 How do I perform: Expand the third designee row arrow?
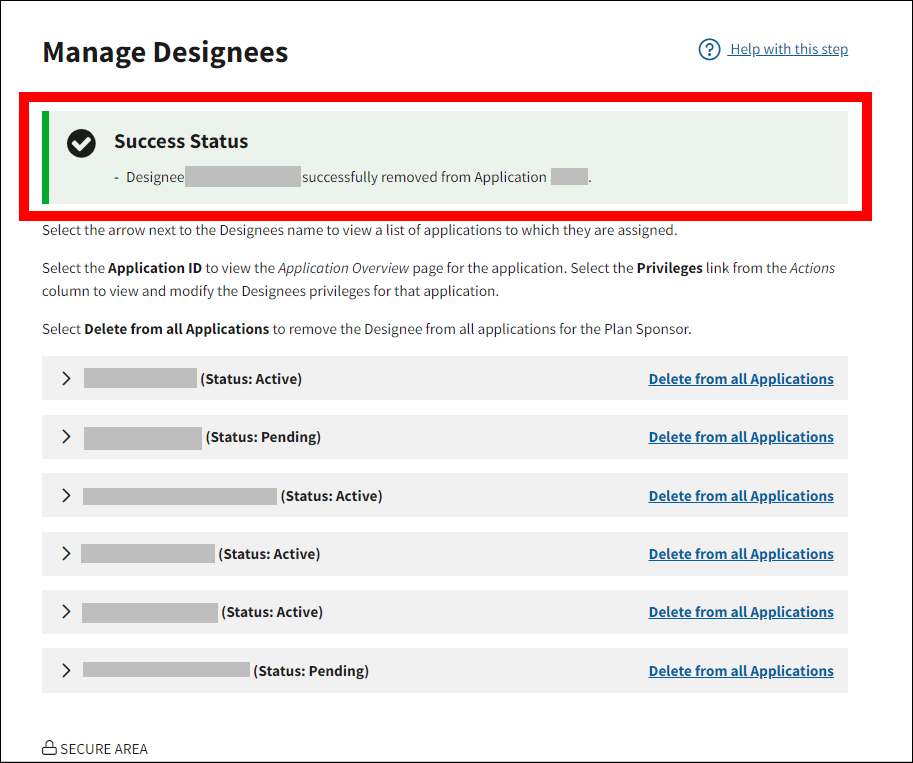click(66, 496)
